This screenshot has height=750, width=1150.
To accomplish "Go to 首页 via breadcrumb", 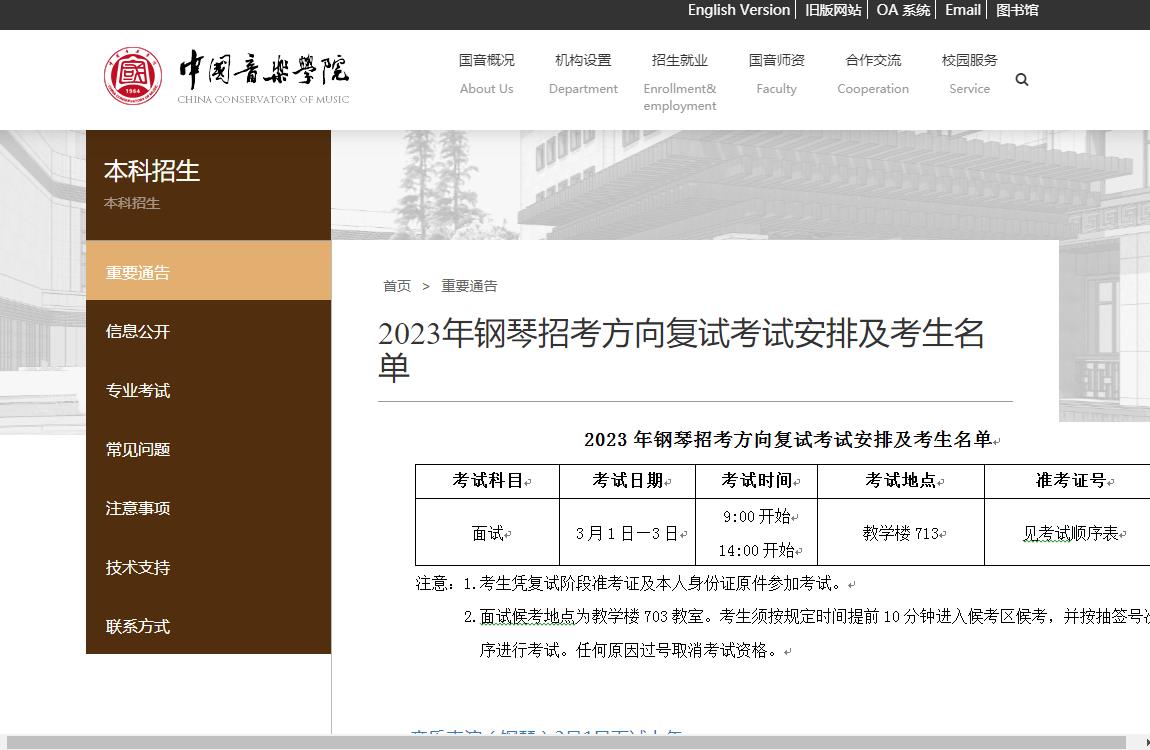I will 397,286.
